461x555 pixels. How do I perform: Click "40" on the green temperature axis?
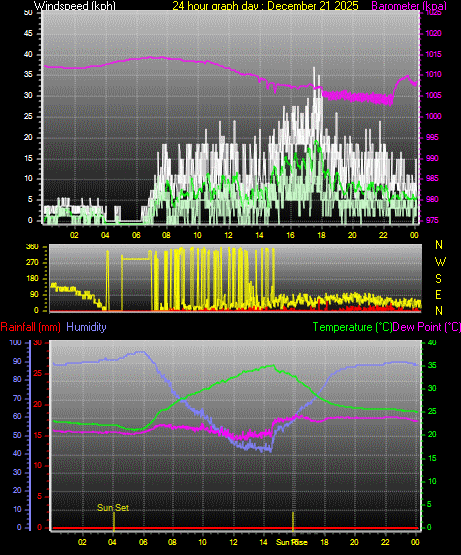[x=432, y=342]
